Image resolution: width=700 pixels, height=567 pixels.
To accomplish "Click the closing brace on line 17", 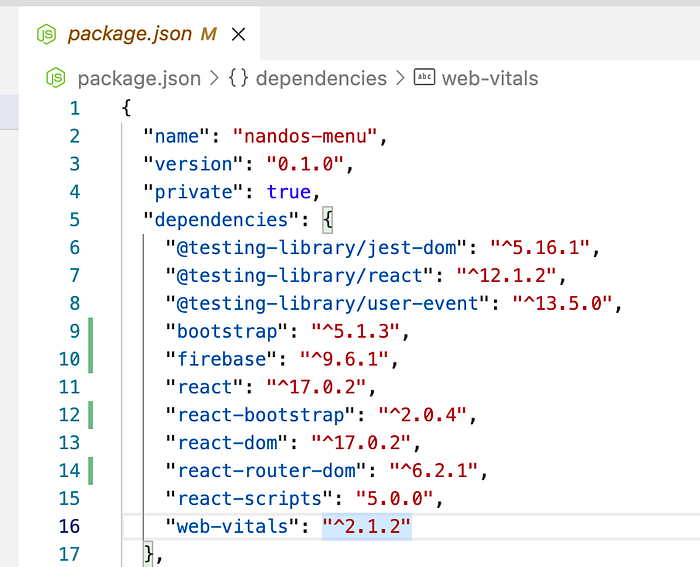I will [149, 554].
